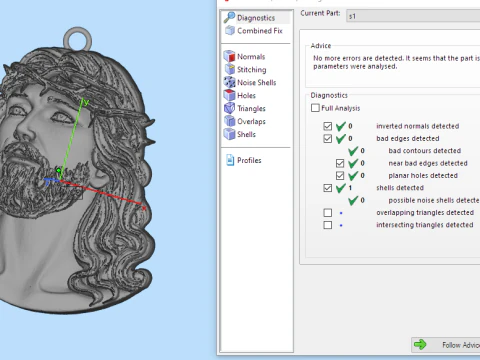
Task: Click blue dot beside intersecting triangles
Action: (341, 225)
